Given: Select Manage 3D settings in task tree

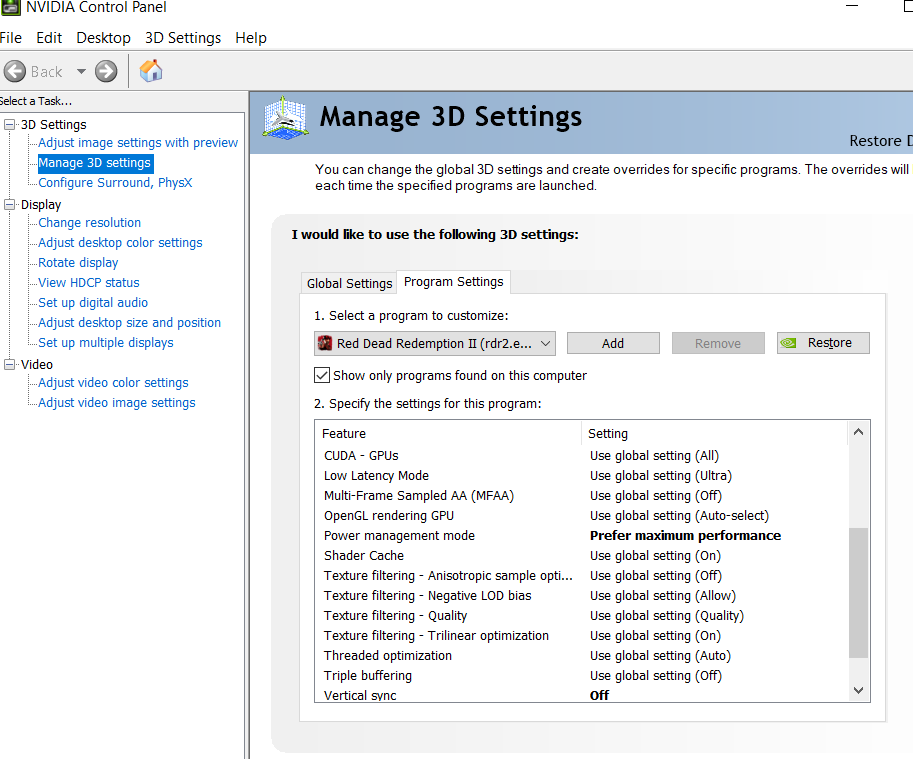Looking at the screenshot, I should click(94, 163).
